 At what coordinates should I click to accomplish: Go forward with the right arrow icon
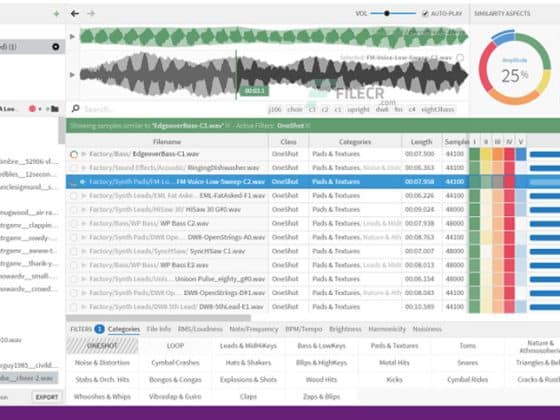[91, 14]
